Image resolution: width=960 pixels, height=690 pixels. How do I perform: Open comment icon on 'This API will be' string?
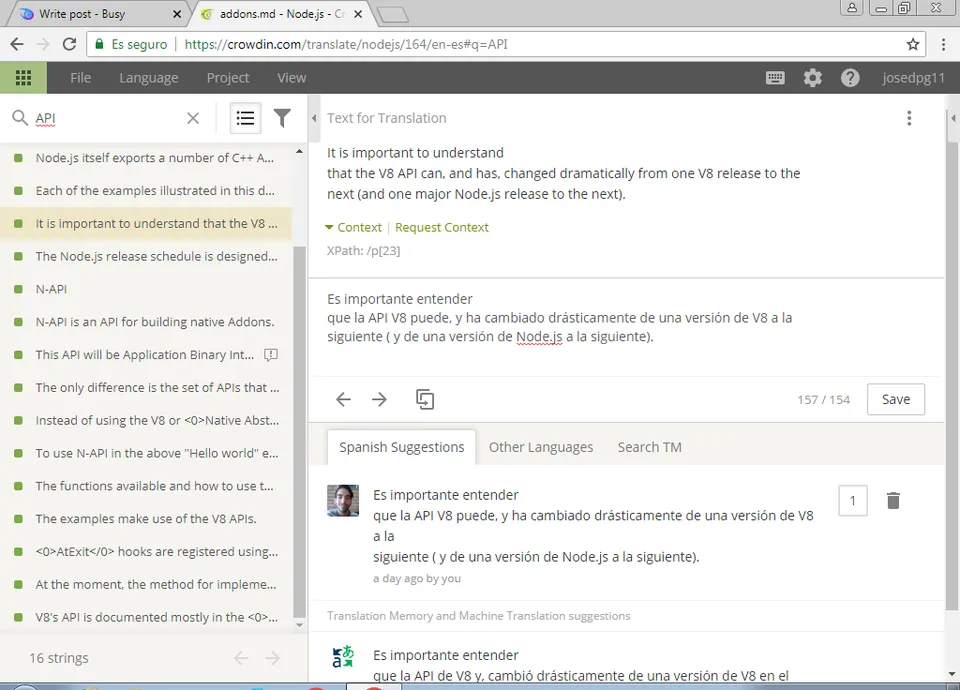271,354
